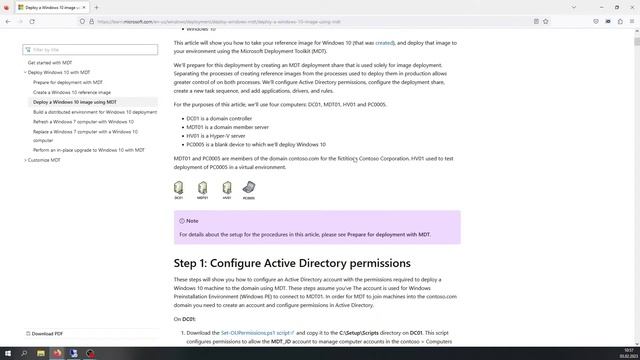Open the Firefox account icon

pos(608,22)
